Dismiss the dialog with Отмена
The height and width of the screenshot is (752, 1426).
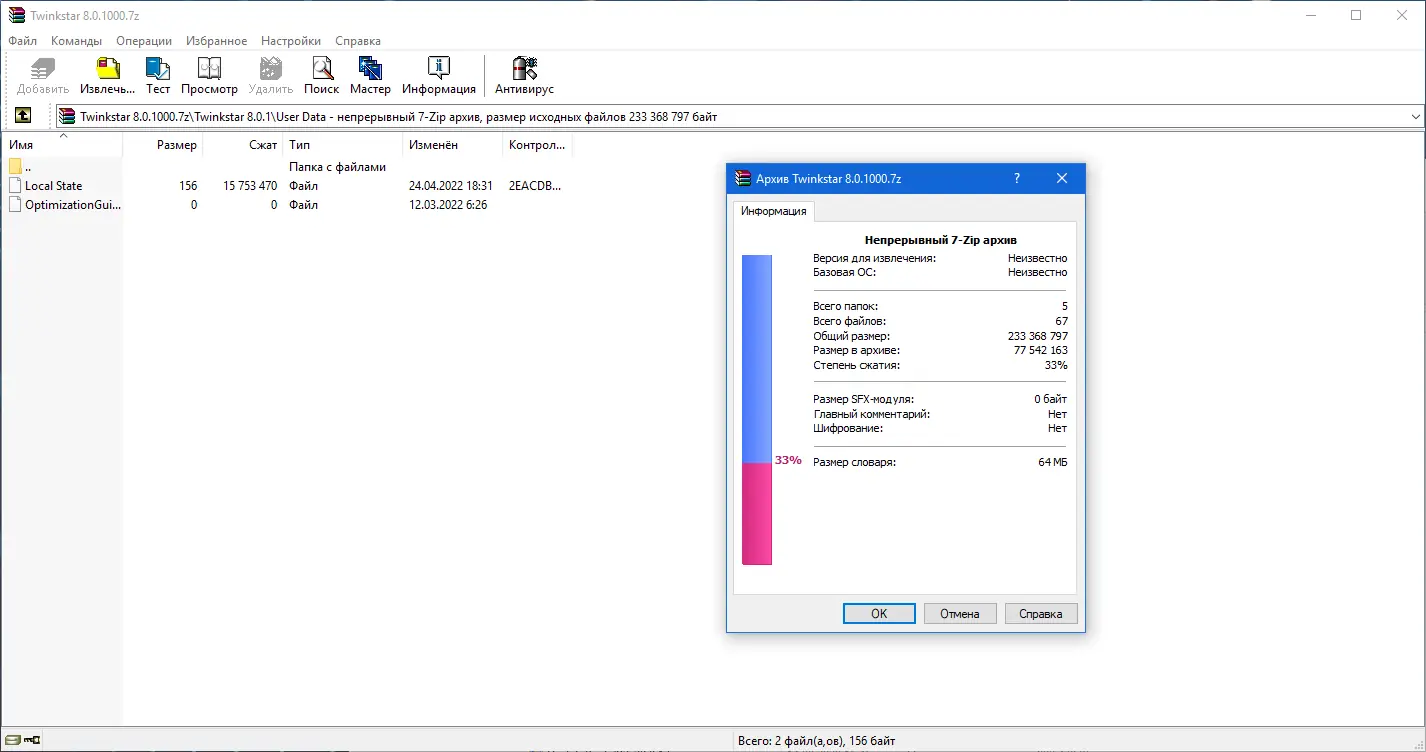point(959,613)
